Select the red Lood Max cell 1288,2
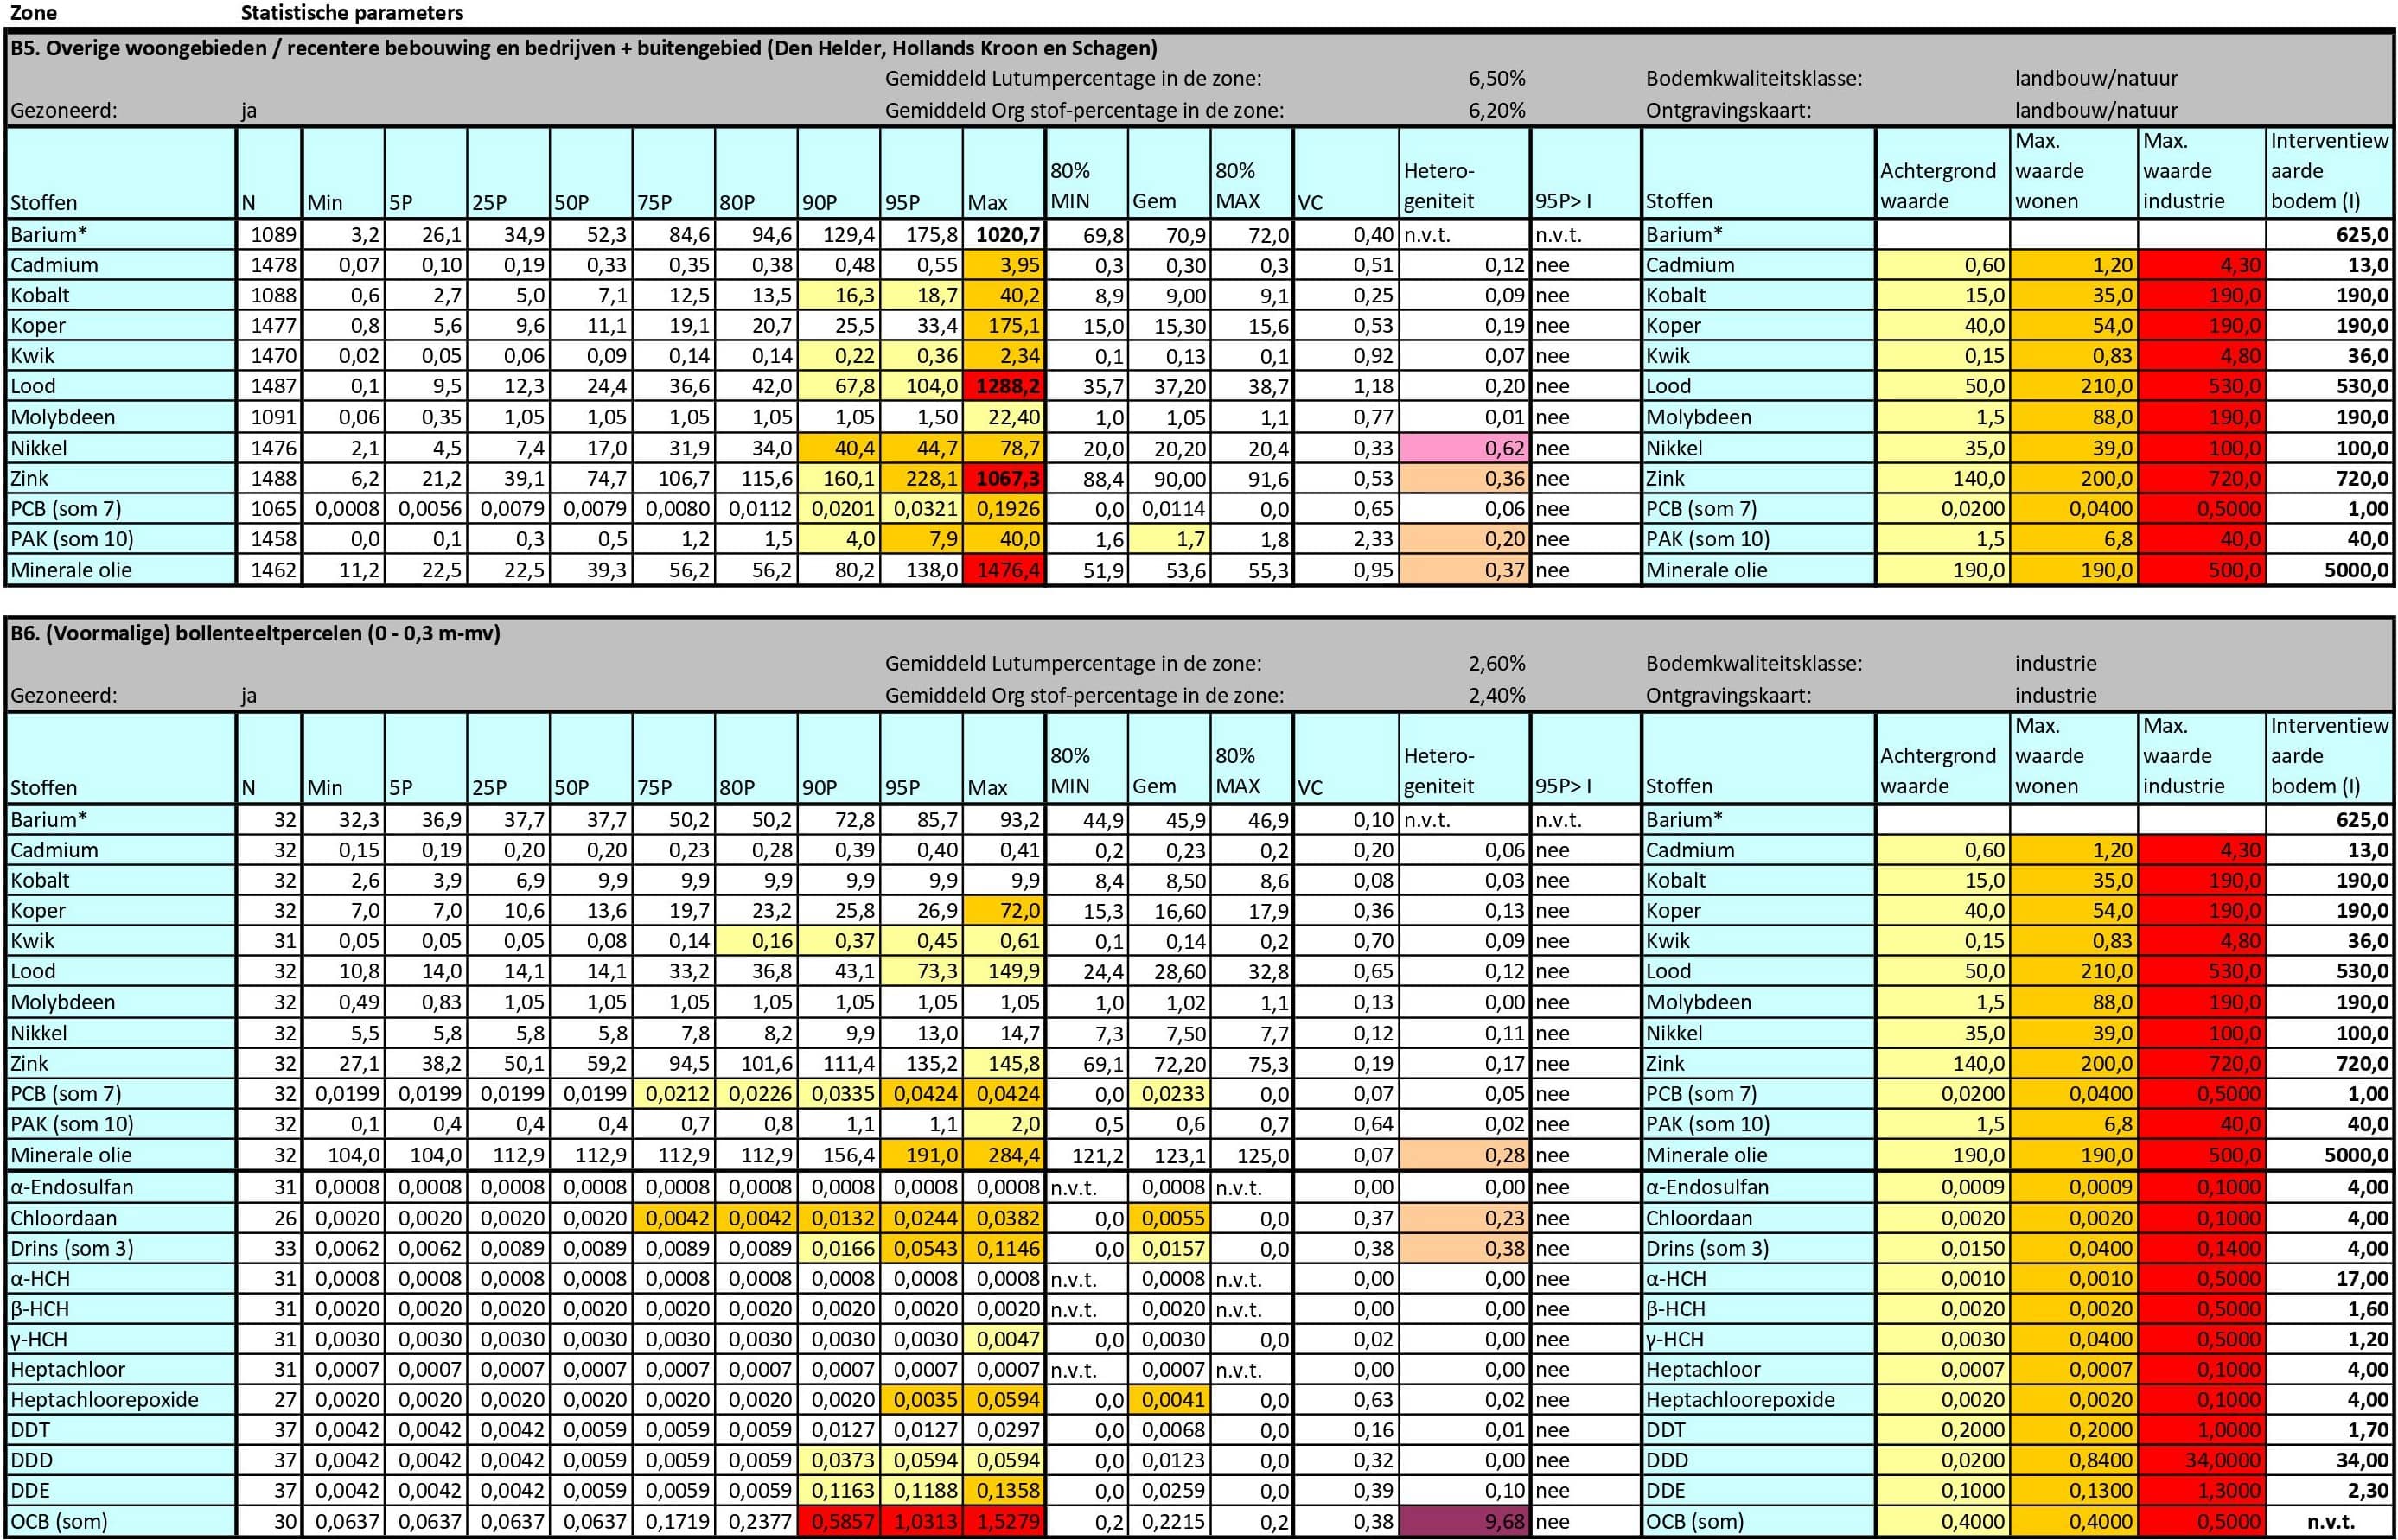This screenshot has width=2398, height=1540. (1005, 386)
